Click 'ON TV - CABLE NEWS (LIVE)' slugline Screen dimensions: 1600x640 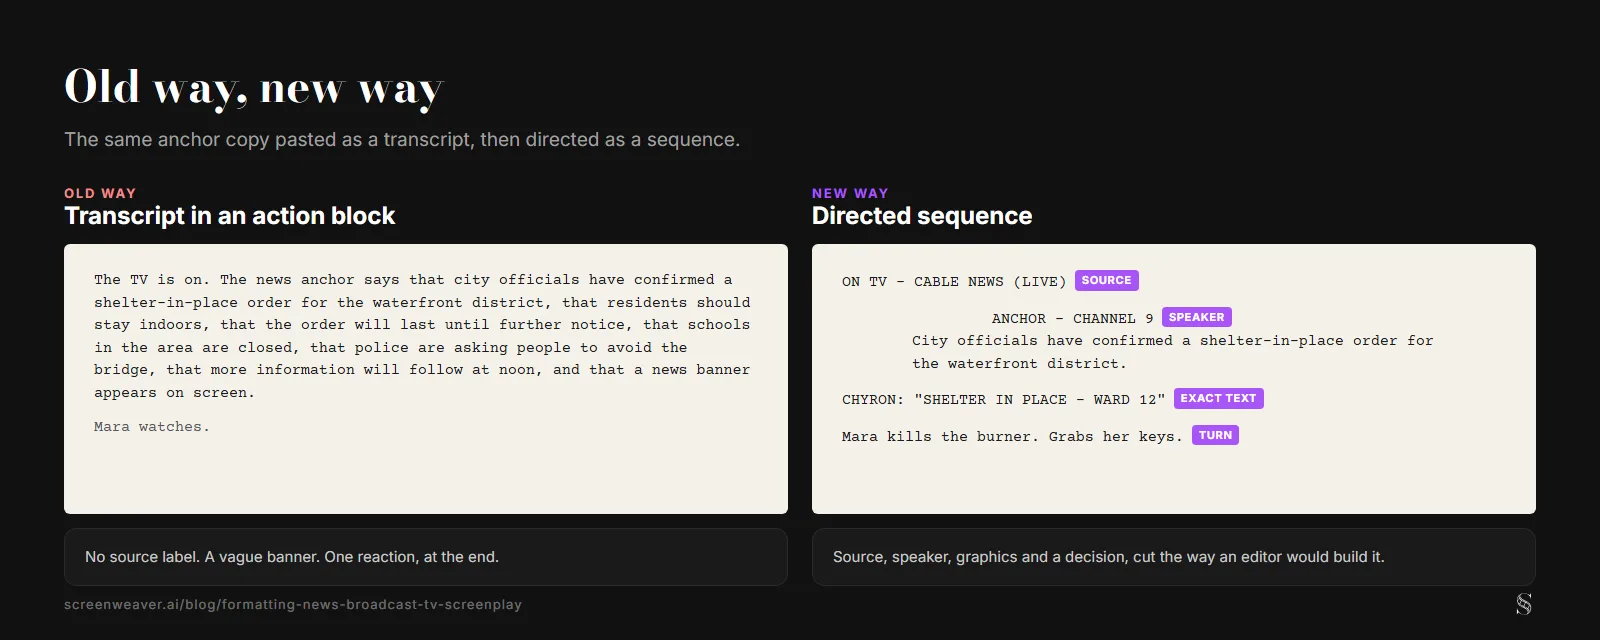tap(954, 282)
